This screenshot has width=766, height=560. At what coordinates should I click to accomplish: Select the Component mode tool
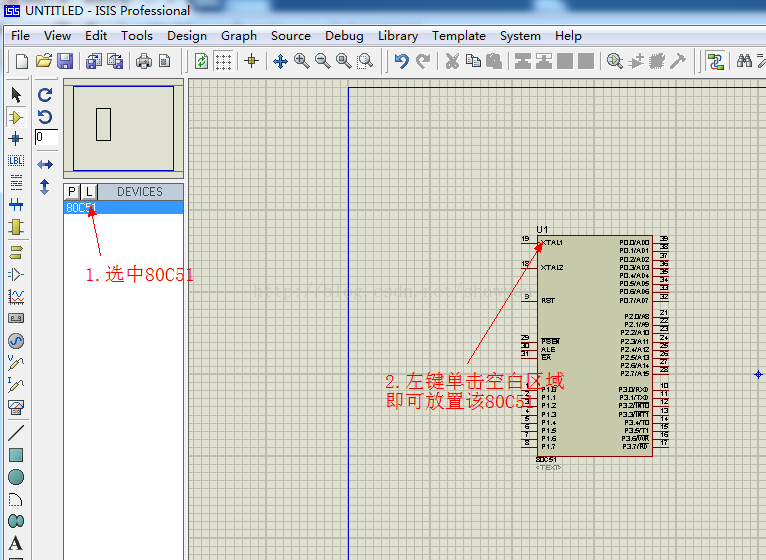pyautogui.click(x=16, y=117)
